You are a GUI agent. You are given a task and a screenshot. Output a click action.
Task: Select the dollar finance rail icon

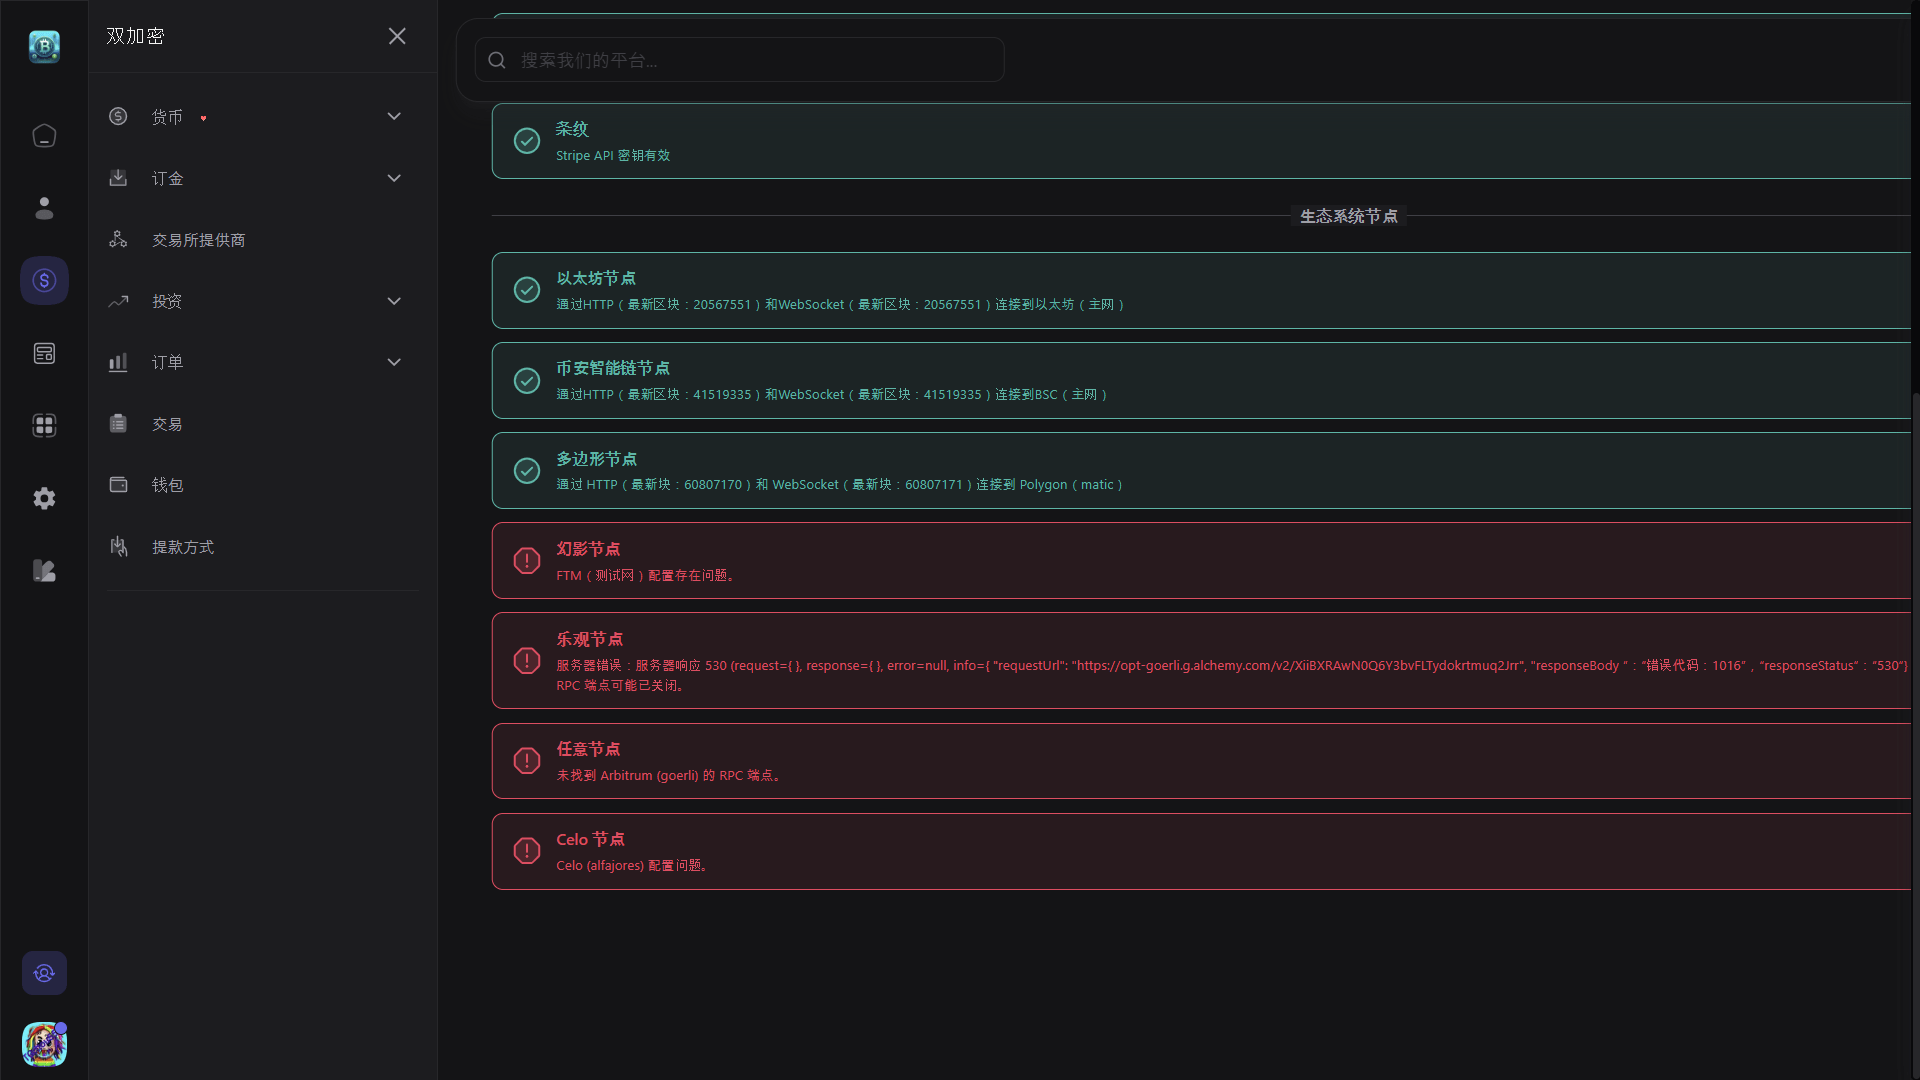click(44, 281)
